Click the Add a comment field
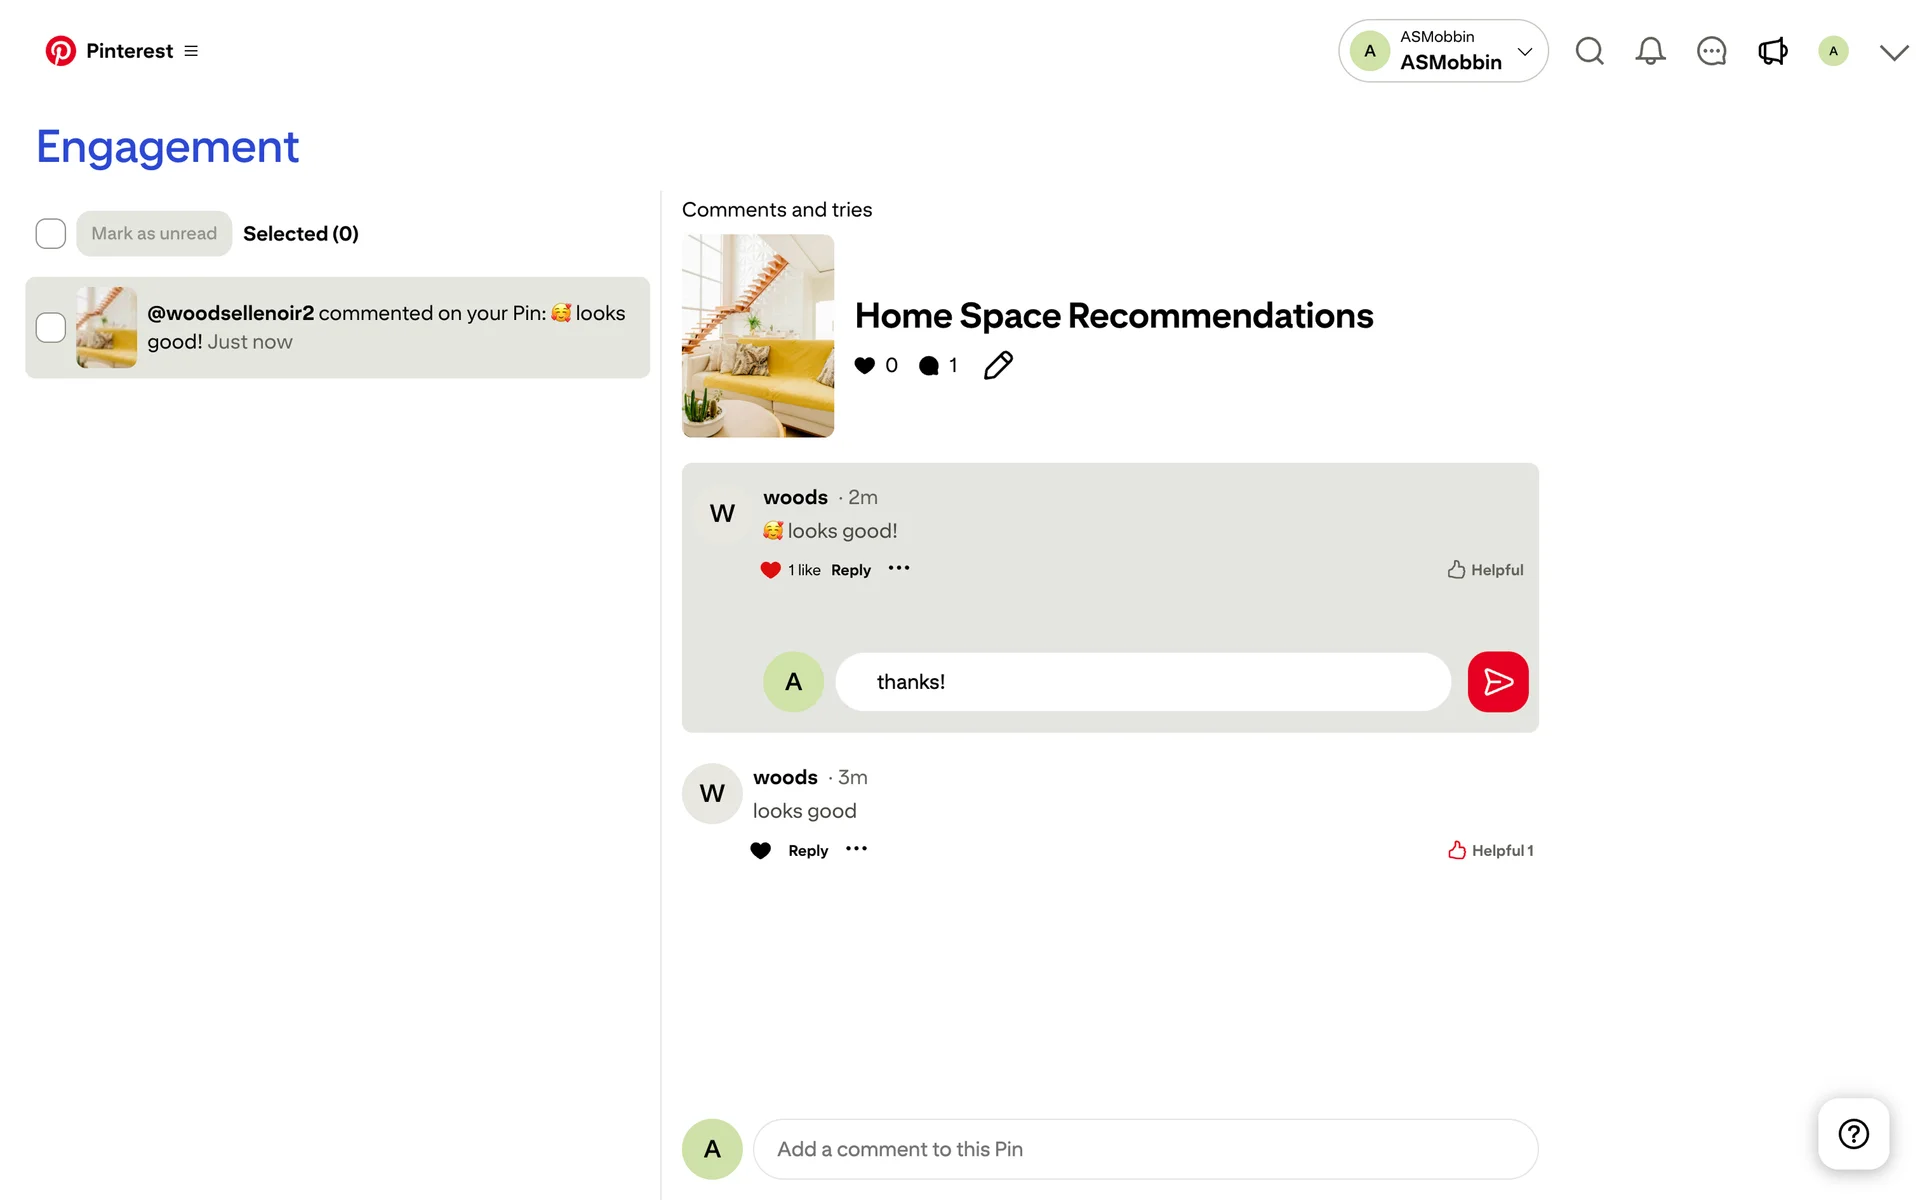Image resolution: width=1920 pixels, height=1200 pixels. pos(1145,1149)
